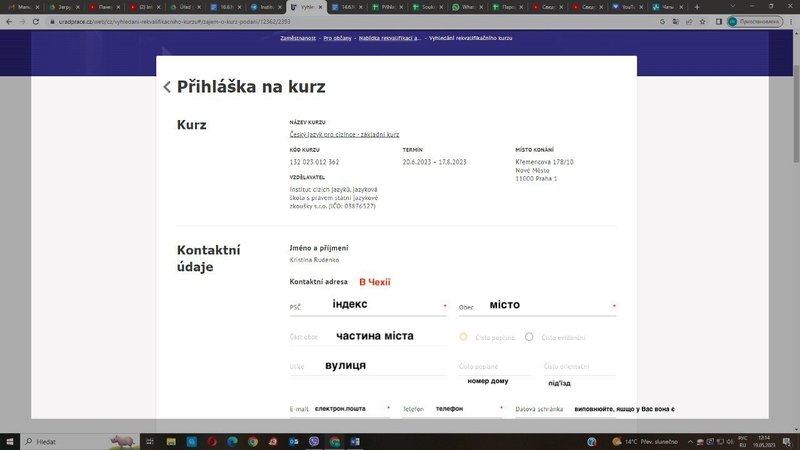Open the Windows Start menu
Screen dimensions: 800x450
click(x=10, y=441)
